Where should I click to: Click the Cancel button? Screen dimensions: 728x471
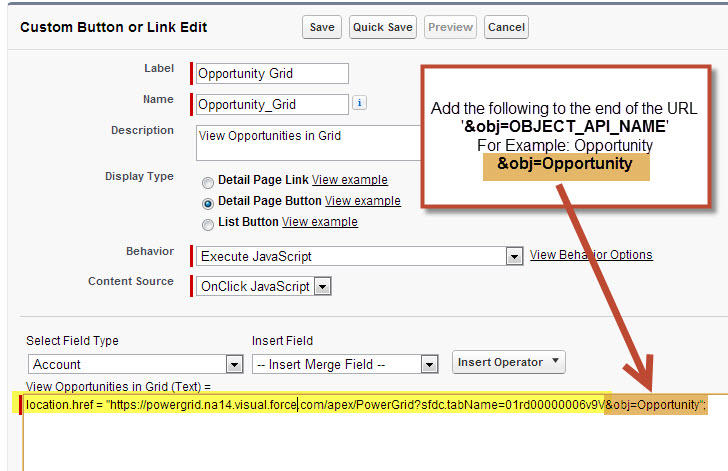506,28
